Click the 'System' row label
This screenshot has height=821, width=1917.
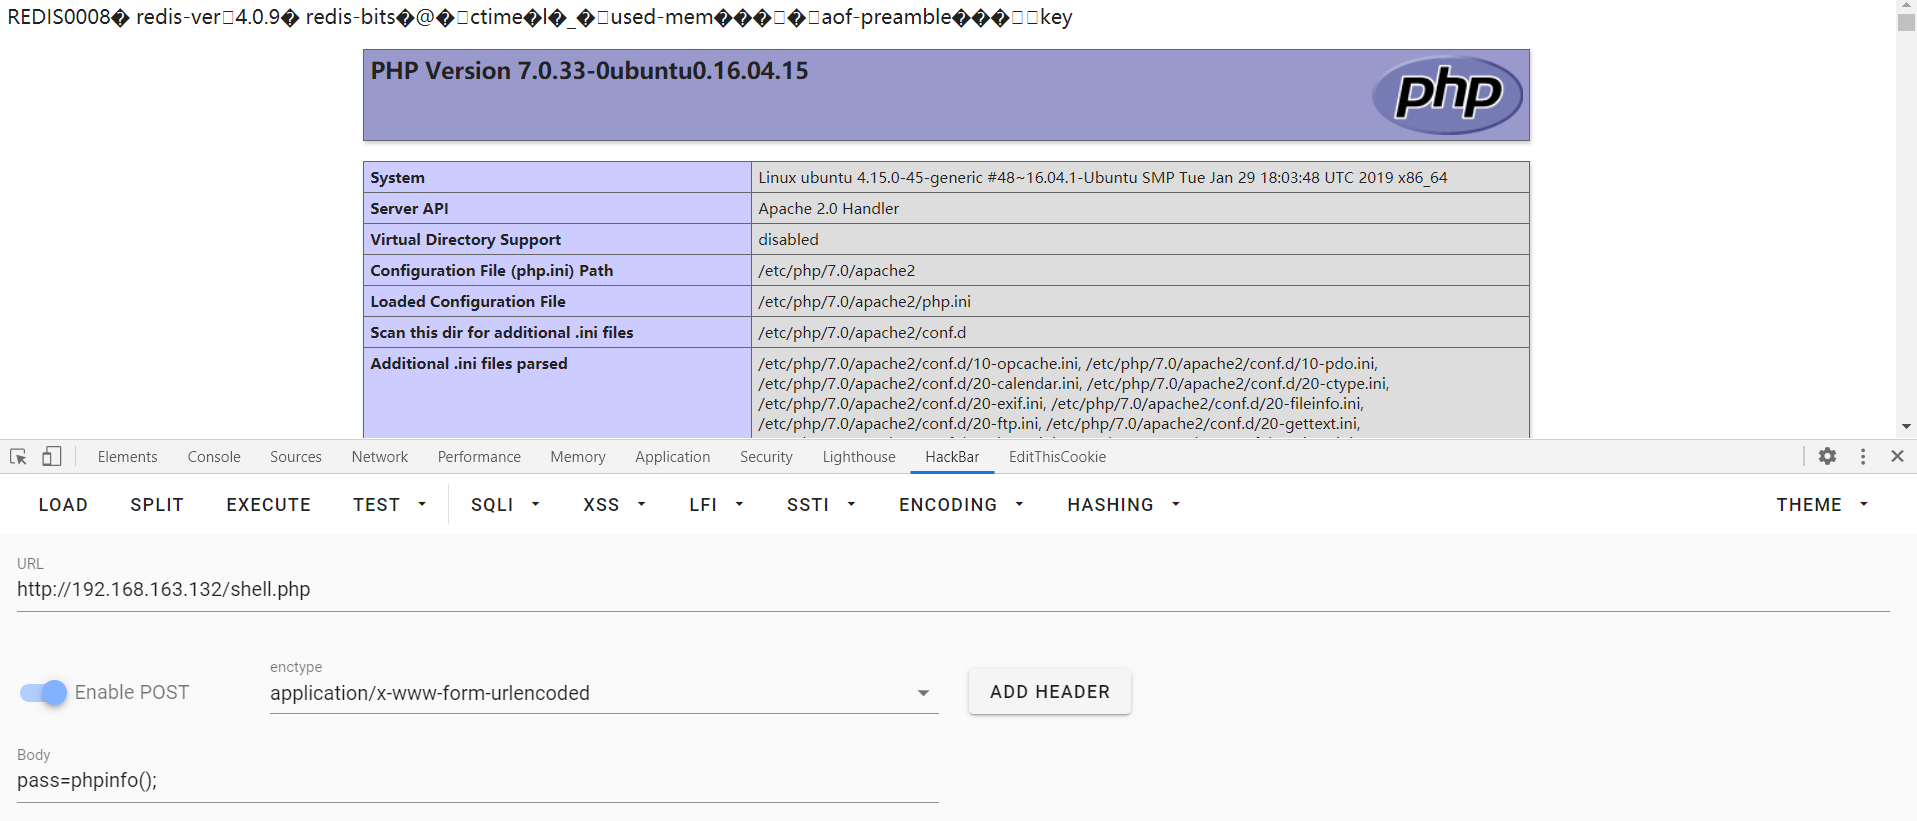(397, 177)
